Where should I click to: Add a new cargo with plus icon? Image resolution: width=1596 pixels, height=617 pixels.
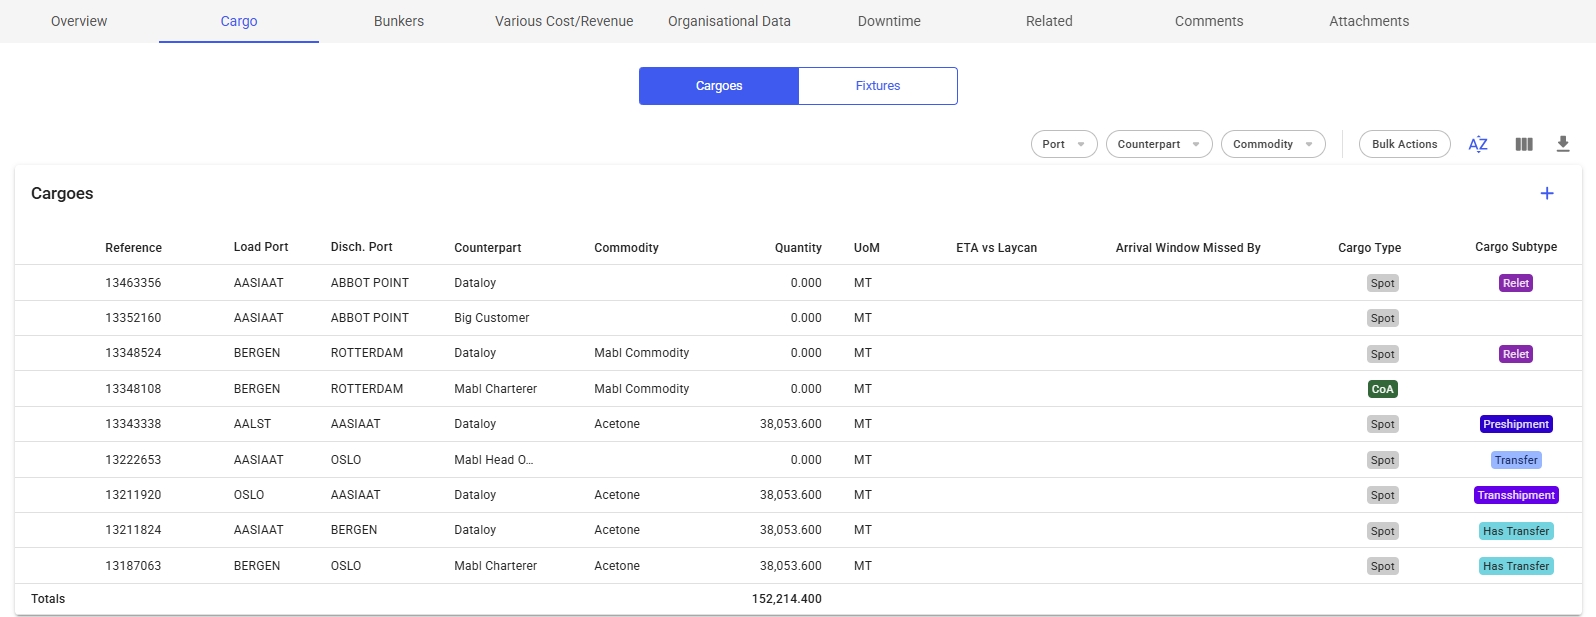1546,193
